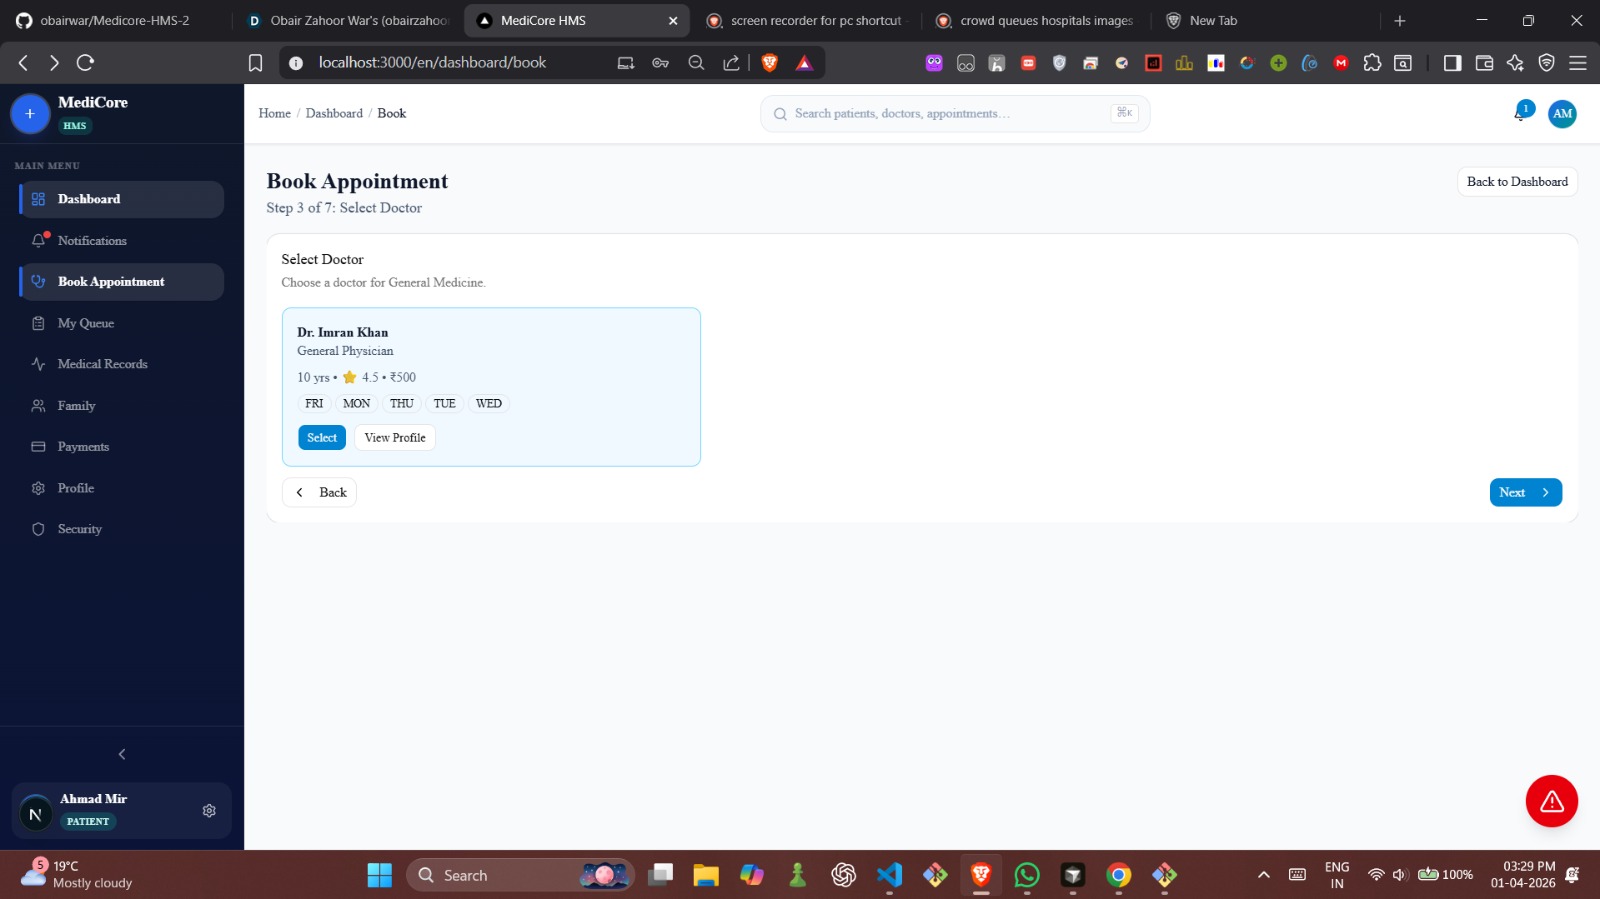This screenshot has height=899, width=1600.
Task: Open Notifications in the sidebar
Action: click(121, 241)
